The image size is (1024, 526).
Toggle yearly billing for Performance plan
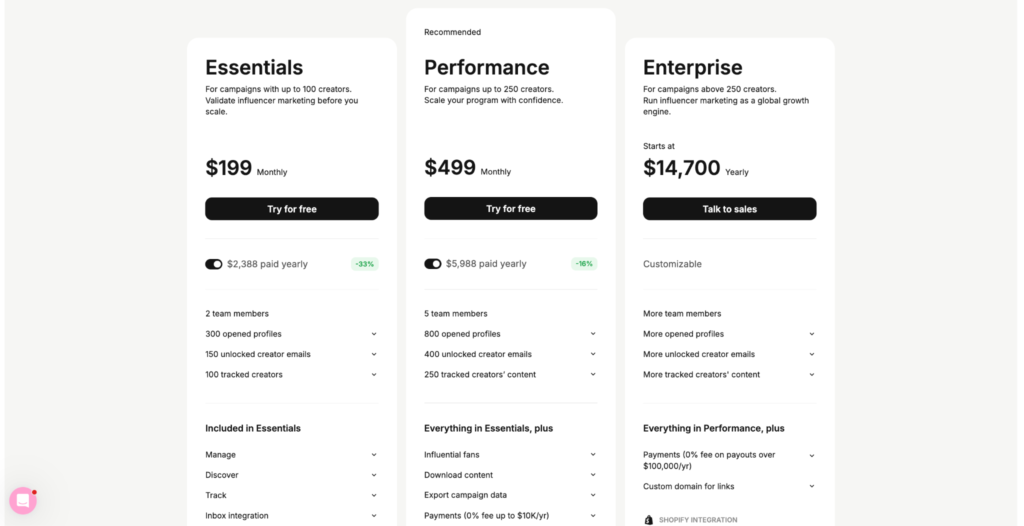[433, 264]
